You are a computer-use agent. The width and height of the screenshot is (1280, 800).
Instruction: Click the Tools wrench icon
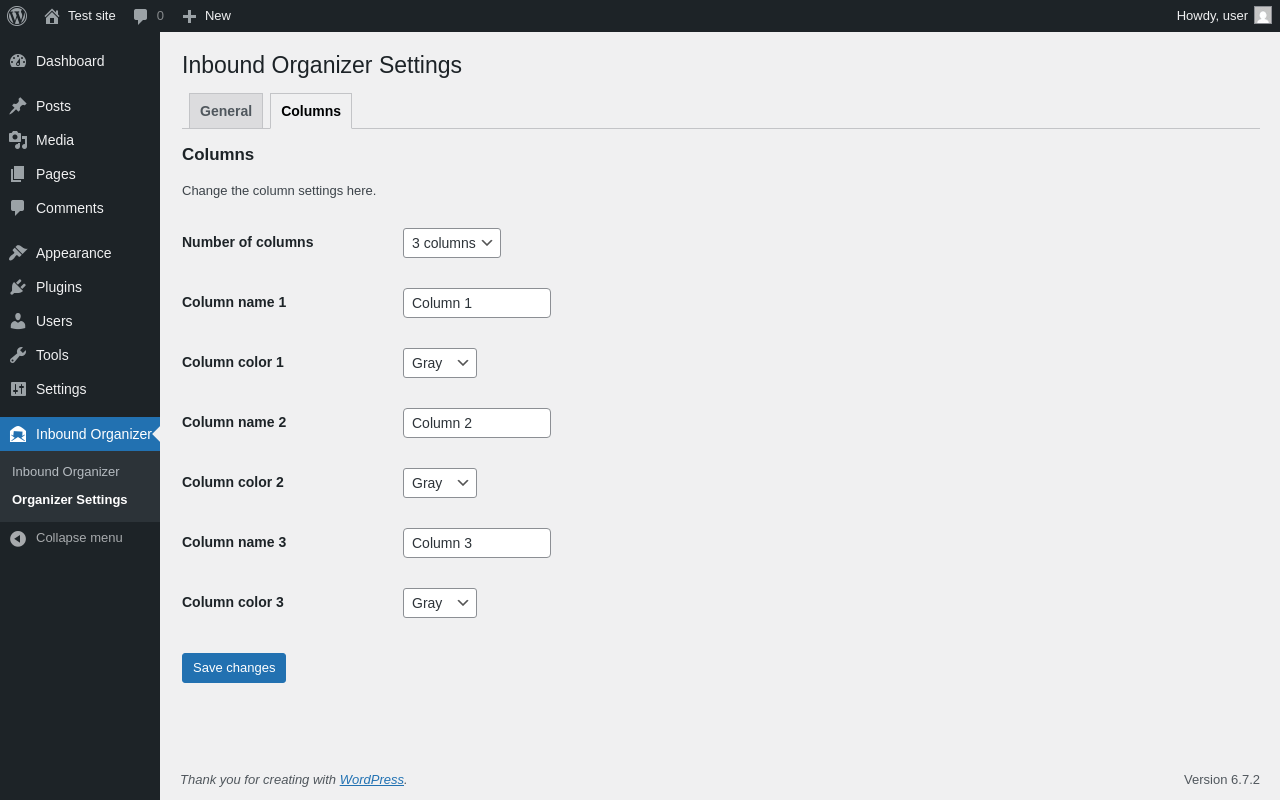pyautogui.click(x=18, y=355)
